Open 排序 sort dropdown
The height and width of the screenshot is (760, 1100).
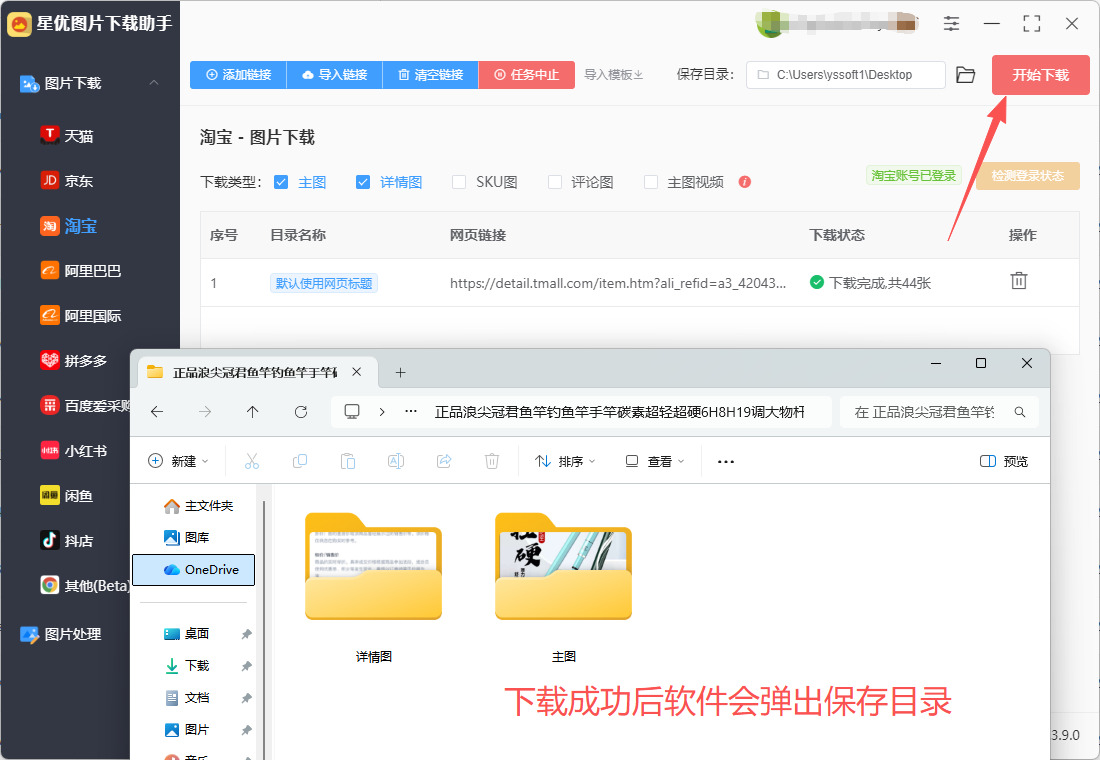click(x=565, y=461)
